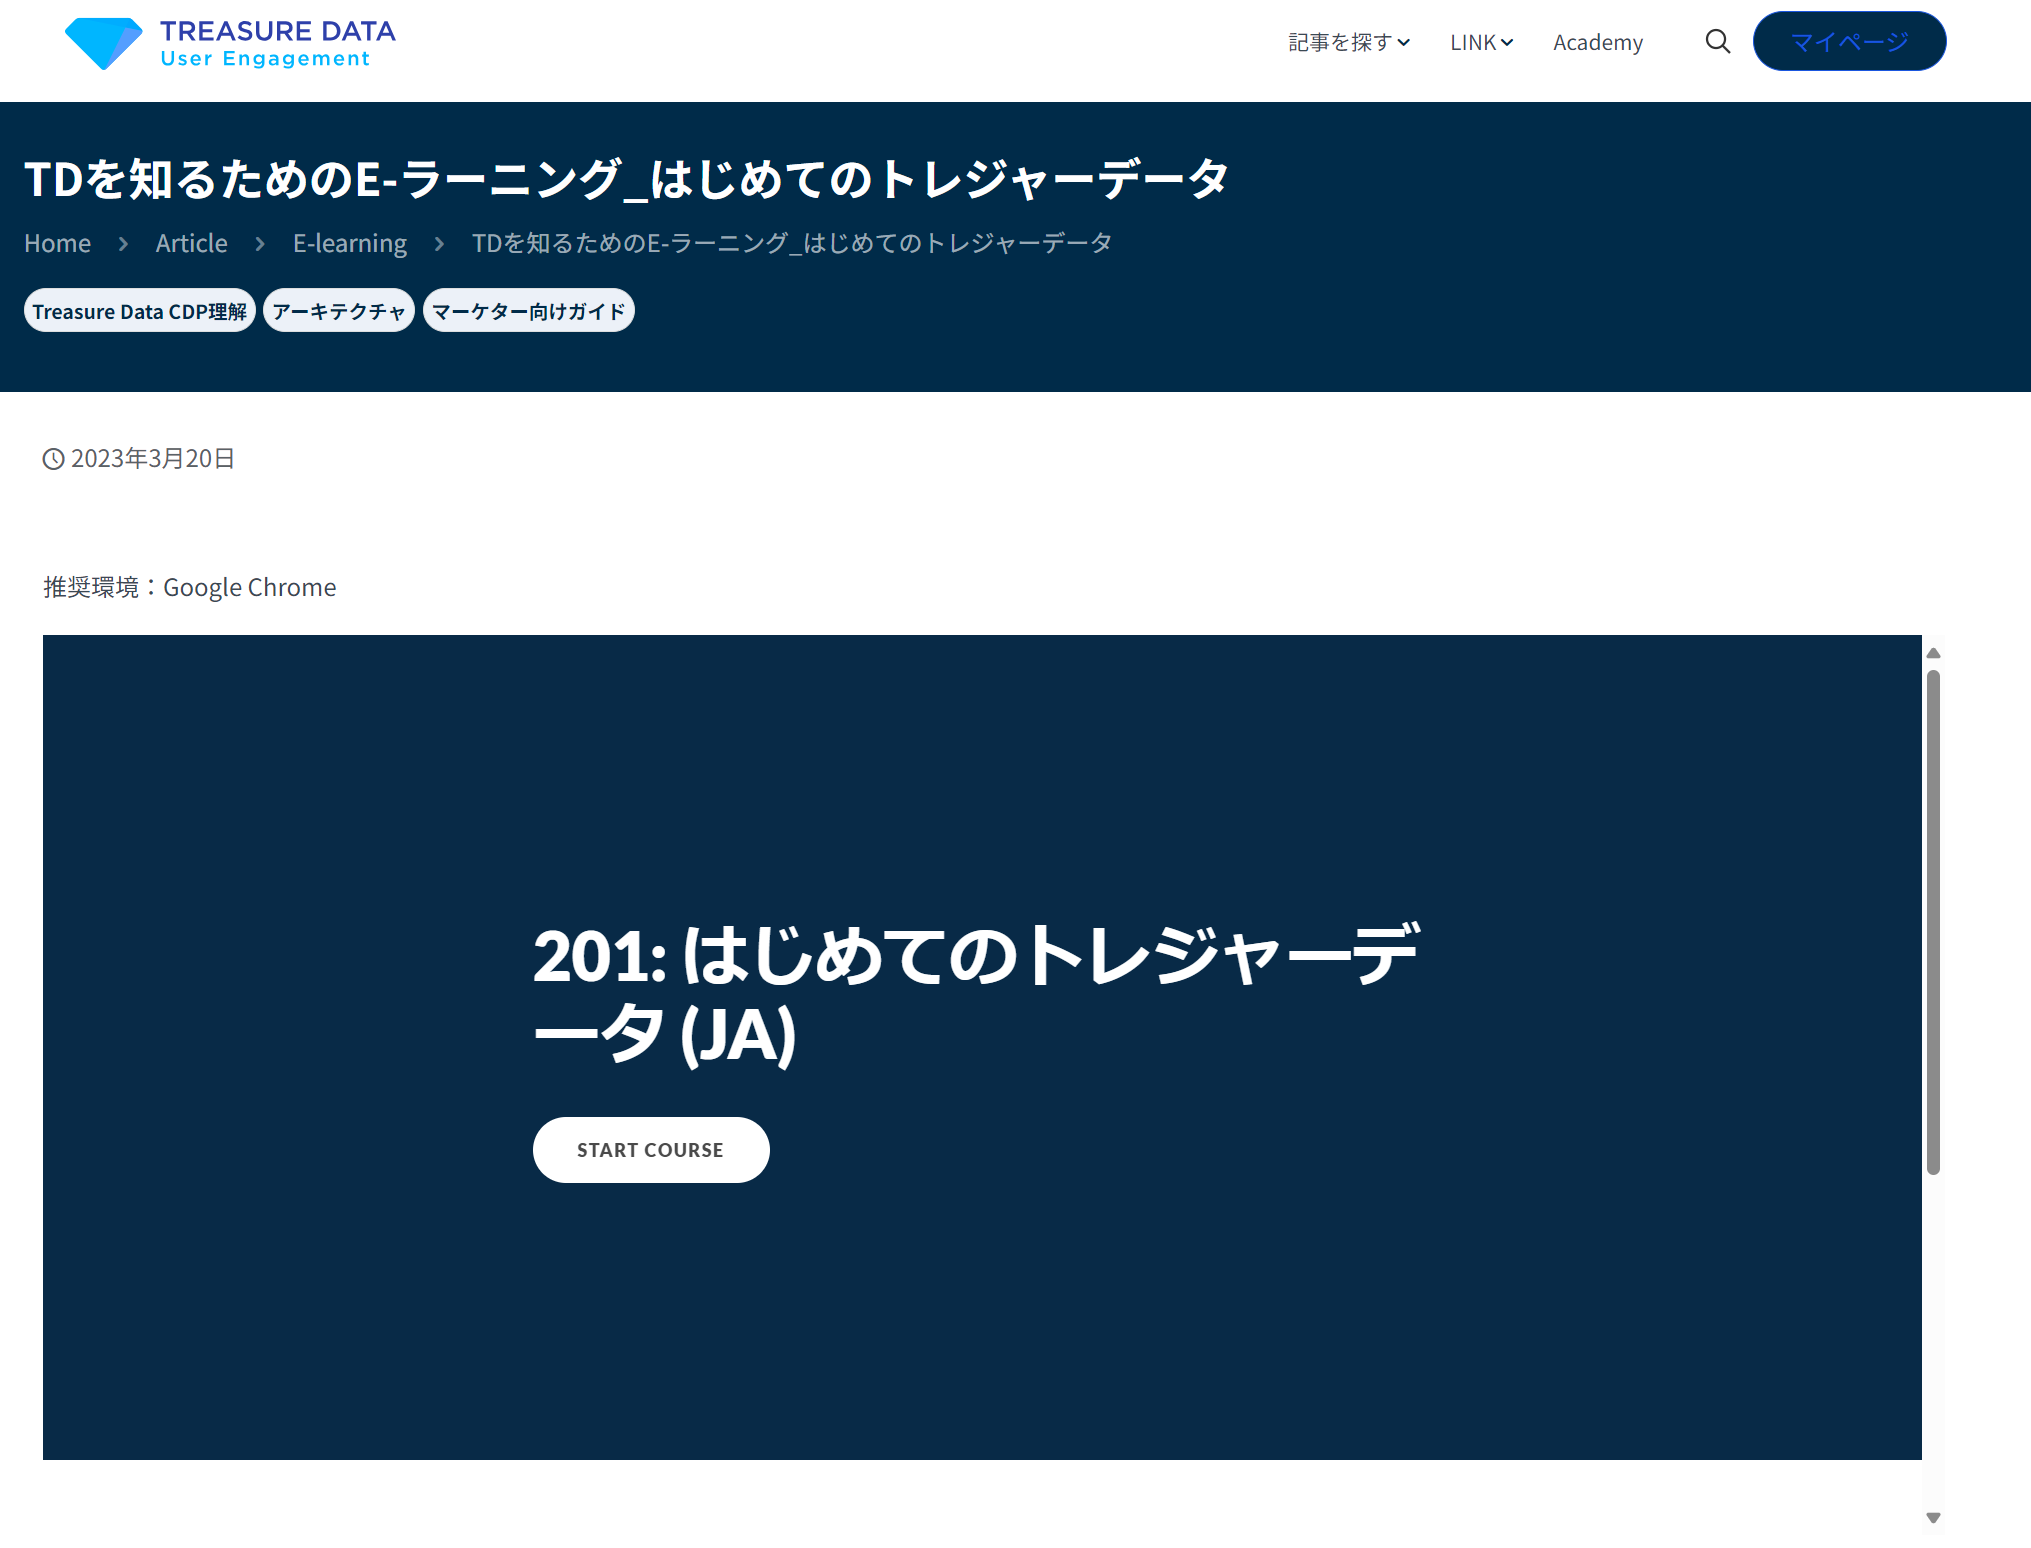Select the E-learning breadcrumb item
Viewport: 2031px width, 1548px height.
349,243
